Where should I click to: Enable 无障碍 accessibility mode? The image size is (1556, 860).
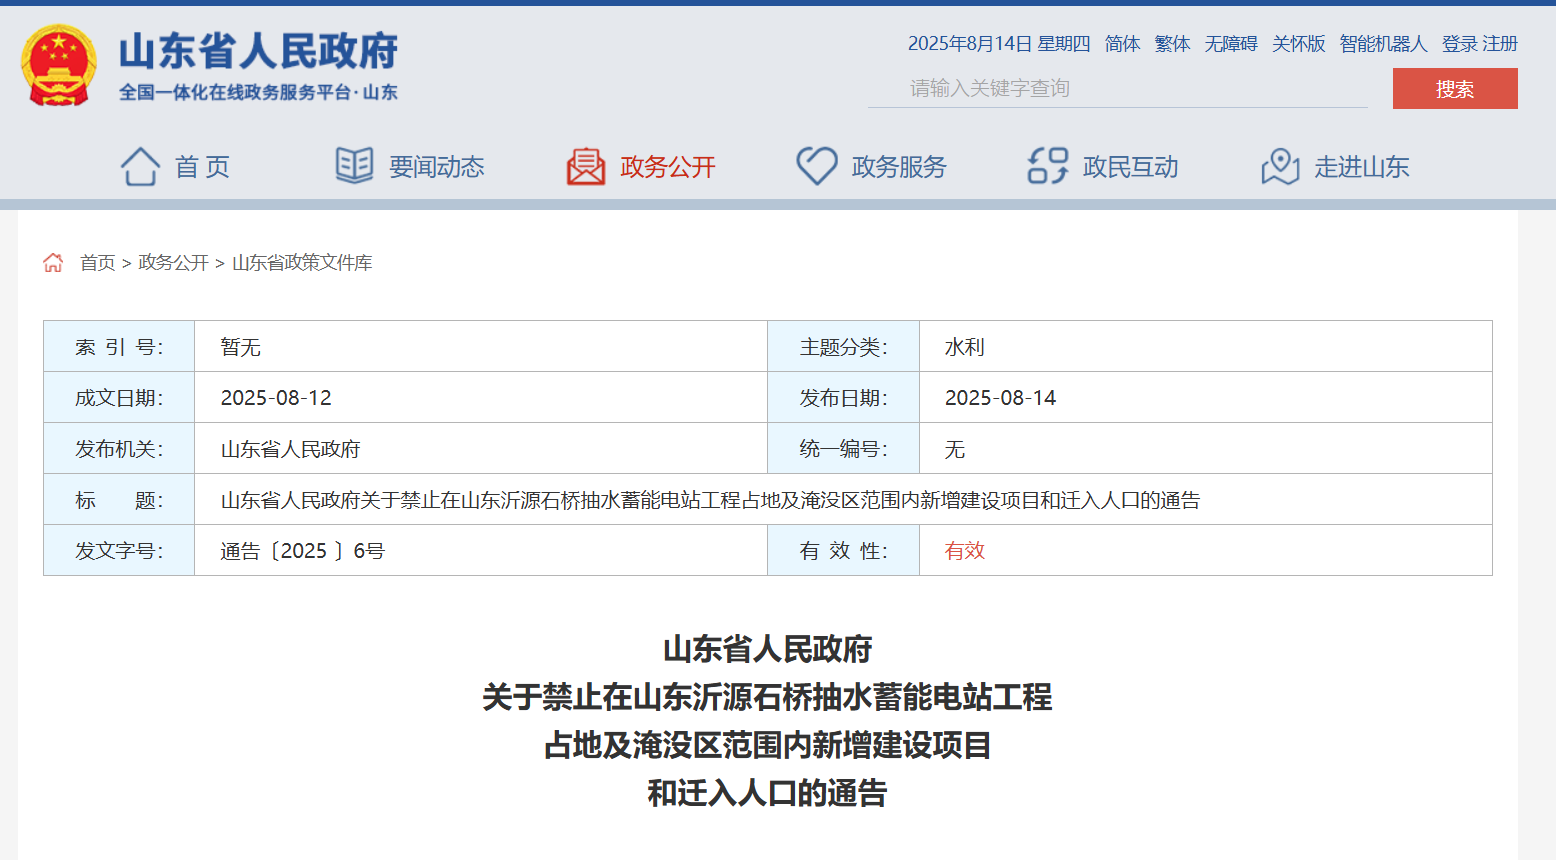(x=1230, y=44)
